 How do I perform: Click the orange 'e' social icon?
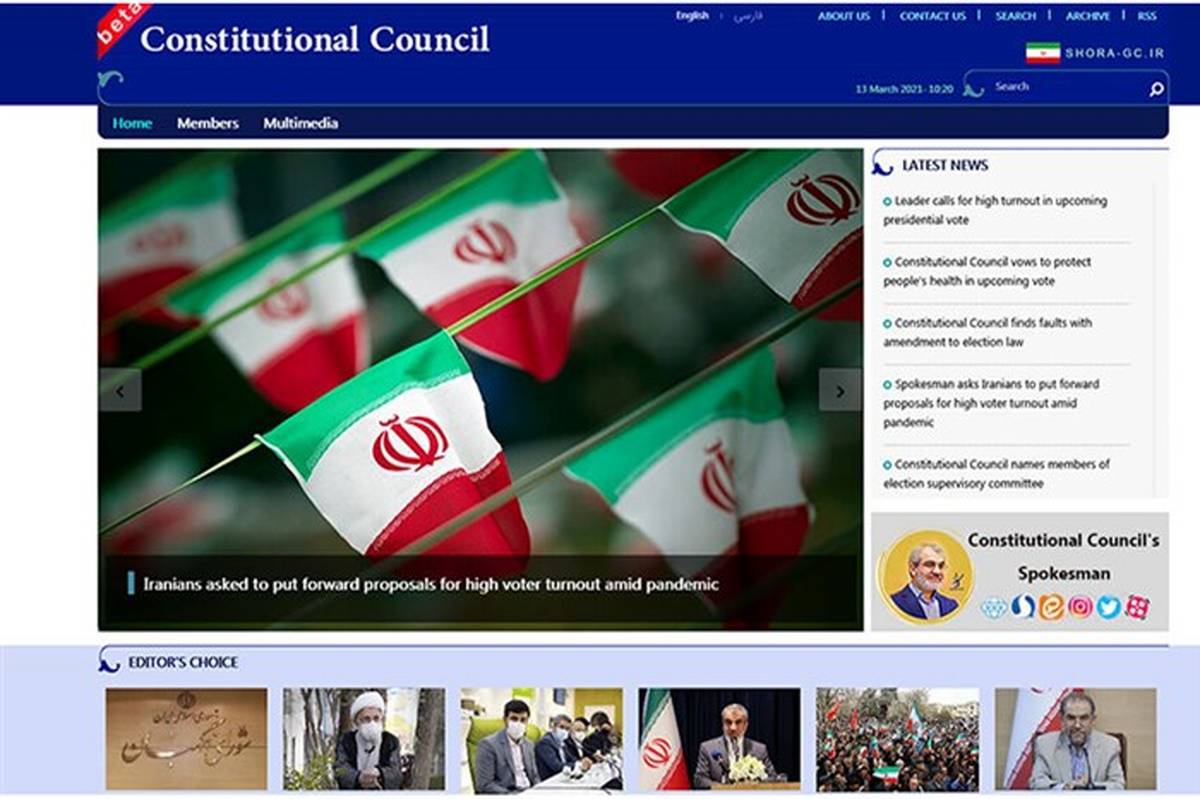(1051, 607)
